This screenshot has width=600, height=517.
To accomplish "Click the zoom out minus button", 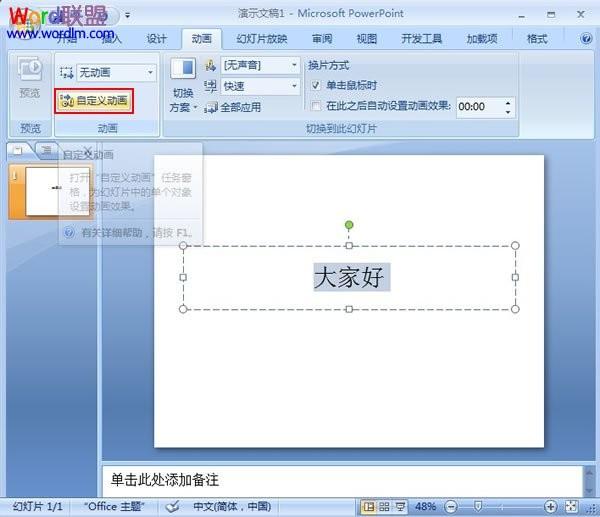I will point(451,507).
